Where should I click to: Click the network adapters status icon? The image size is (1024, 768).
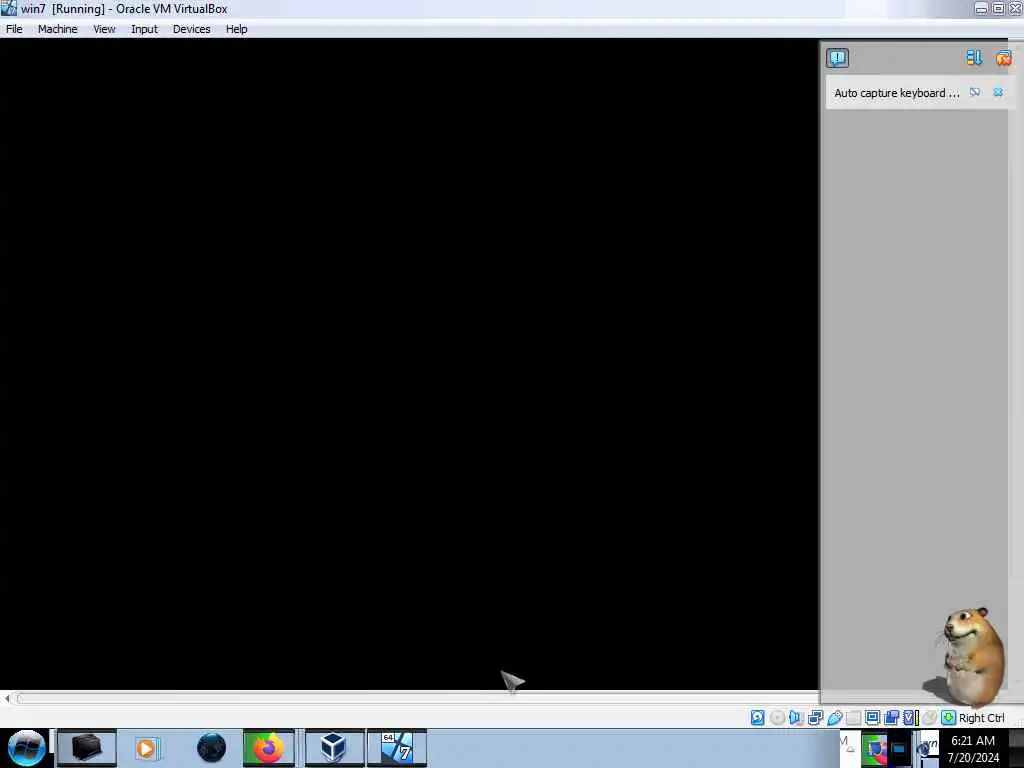point(815,718)
